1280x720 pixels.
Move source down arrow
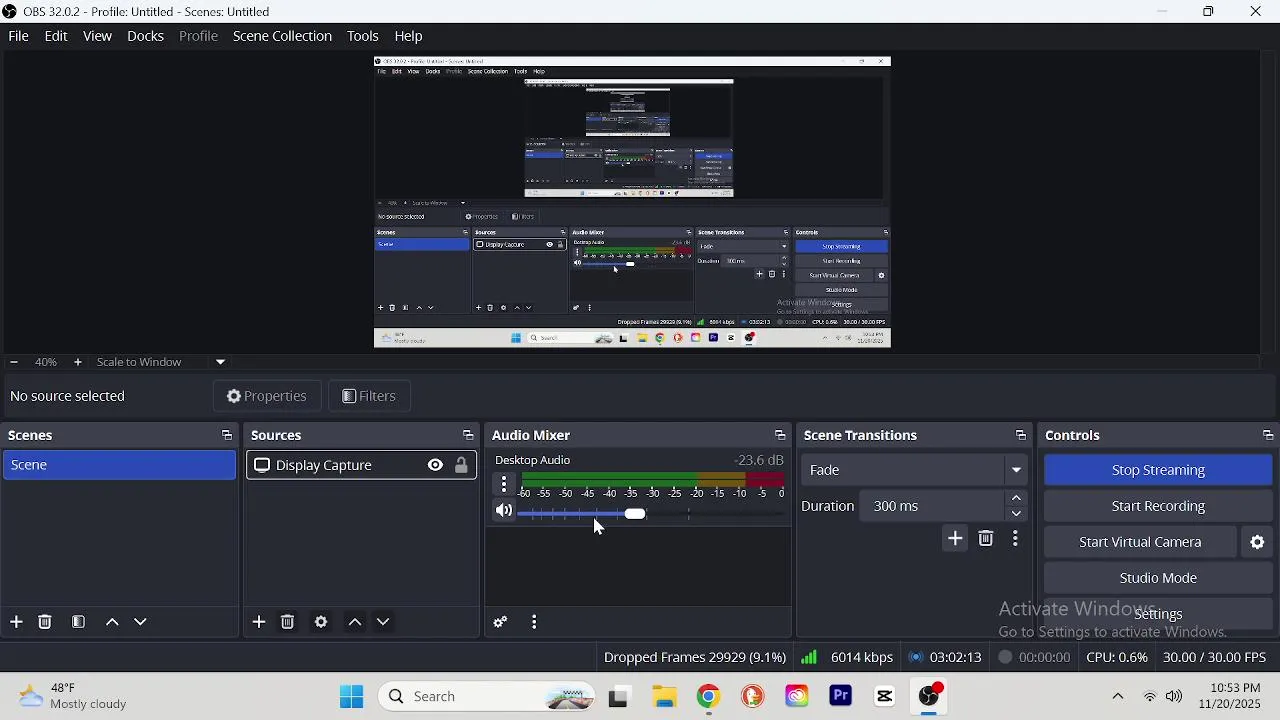384,622
